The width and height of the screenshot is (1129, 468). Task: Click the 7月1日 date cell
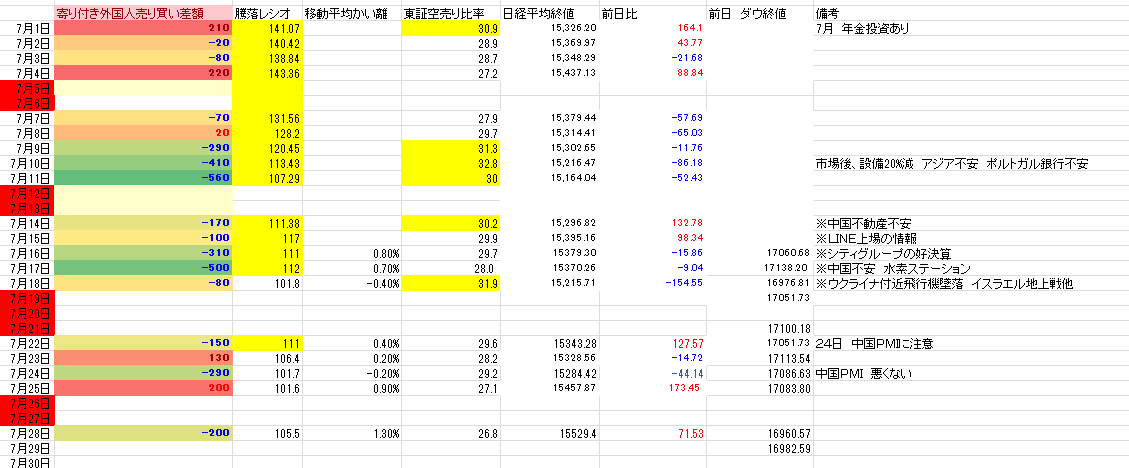coord(28,29)
